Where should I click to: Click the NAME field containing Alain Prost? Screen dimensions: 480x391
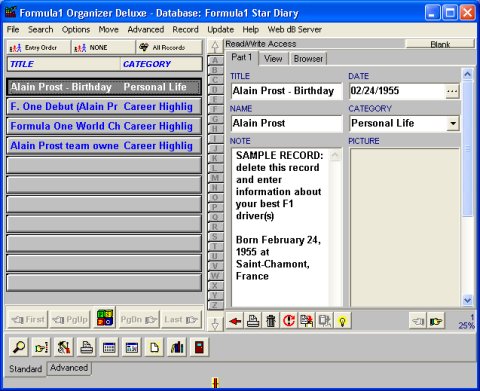(x=287, y=123)
